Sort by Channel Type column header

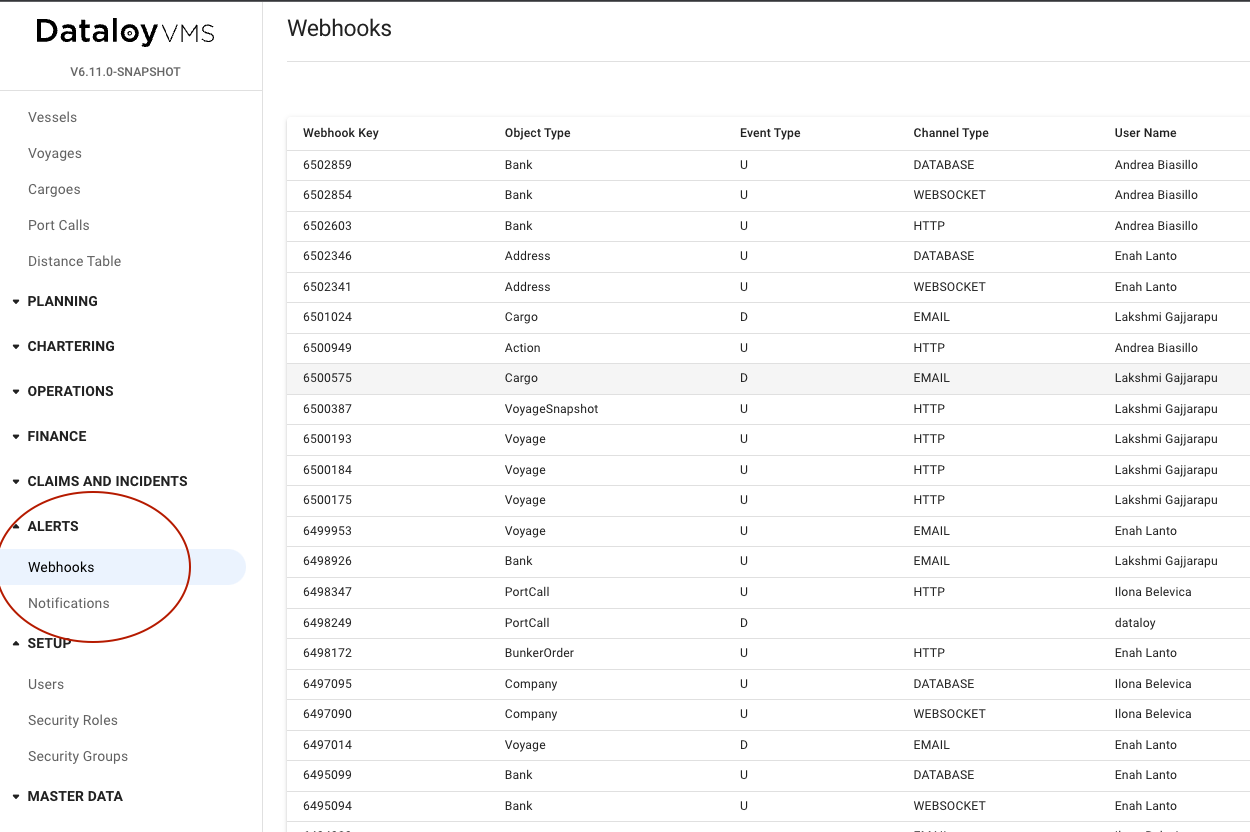pos(950,133)
